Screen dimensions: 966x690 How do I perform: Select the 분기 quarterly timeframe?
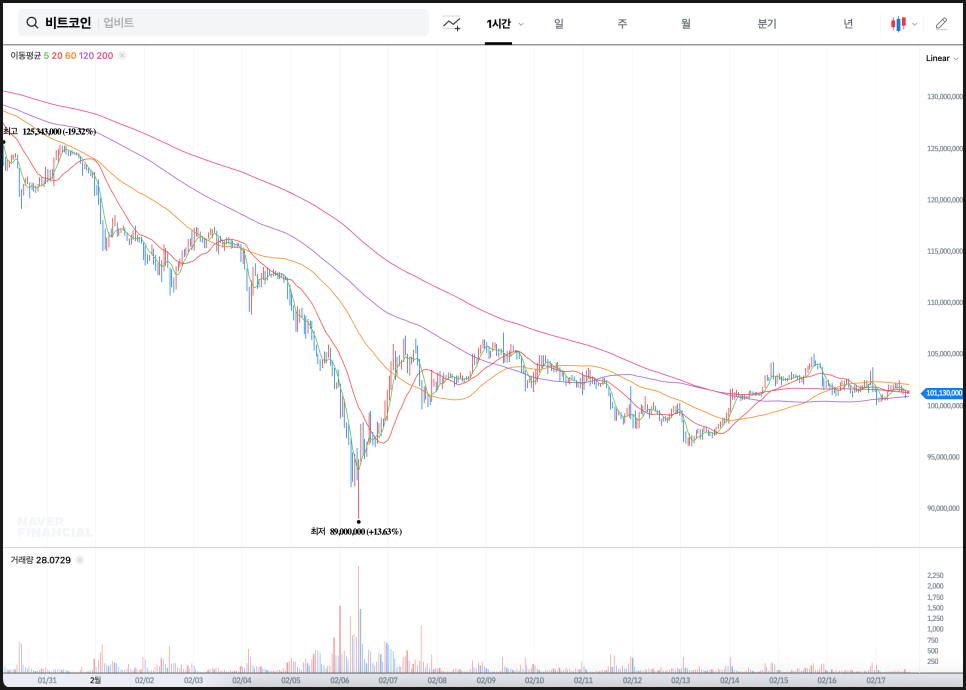(767, 23)
